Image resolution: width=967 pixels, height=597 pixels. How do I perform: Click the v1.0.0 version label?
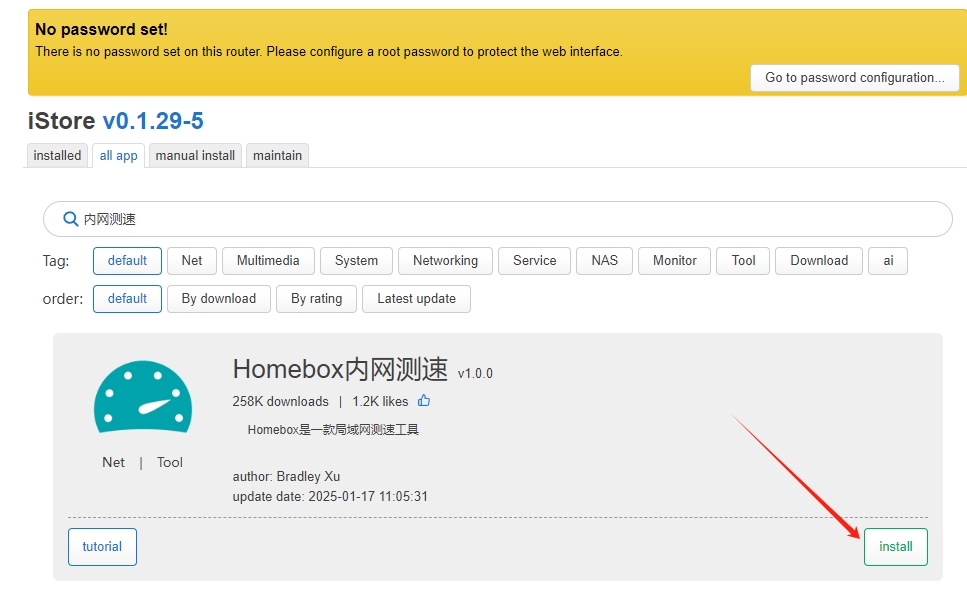(475, 374)
